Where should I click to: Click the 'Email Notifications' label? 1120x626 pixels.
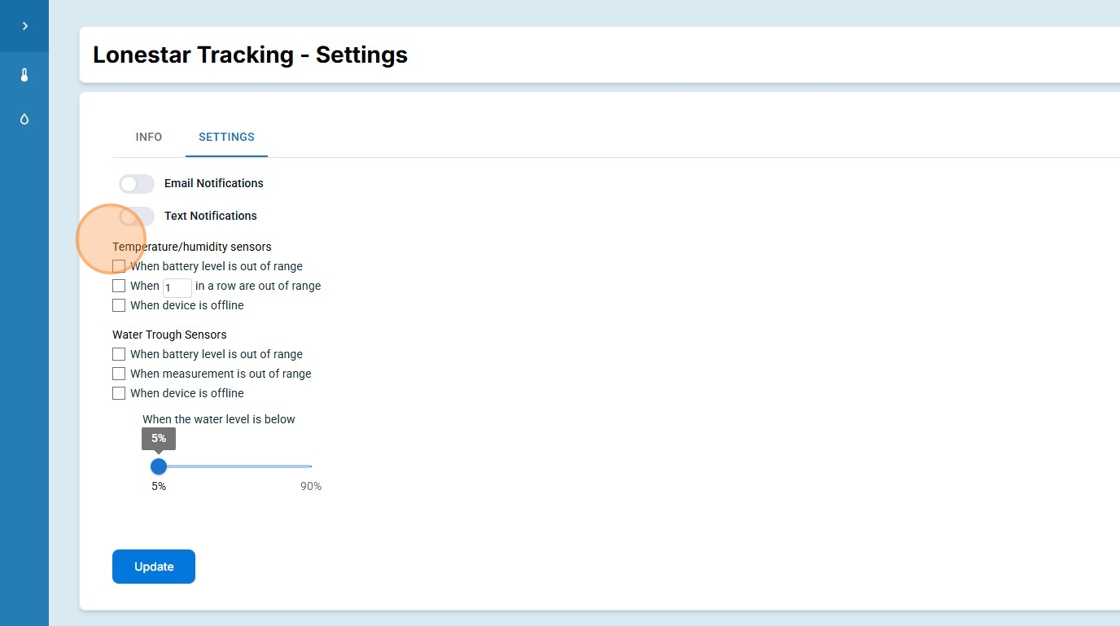tap(214, 184)
